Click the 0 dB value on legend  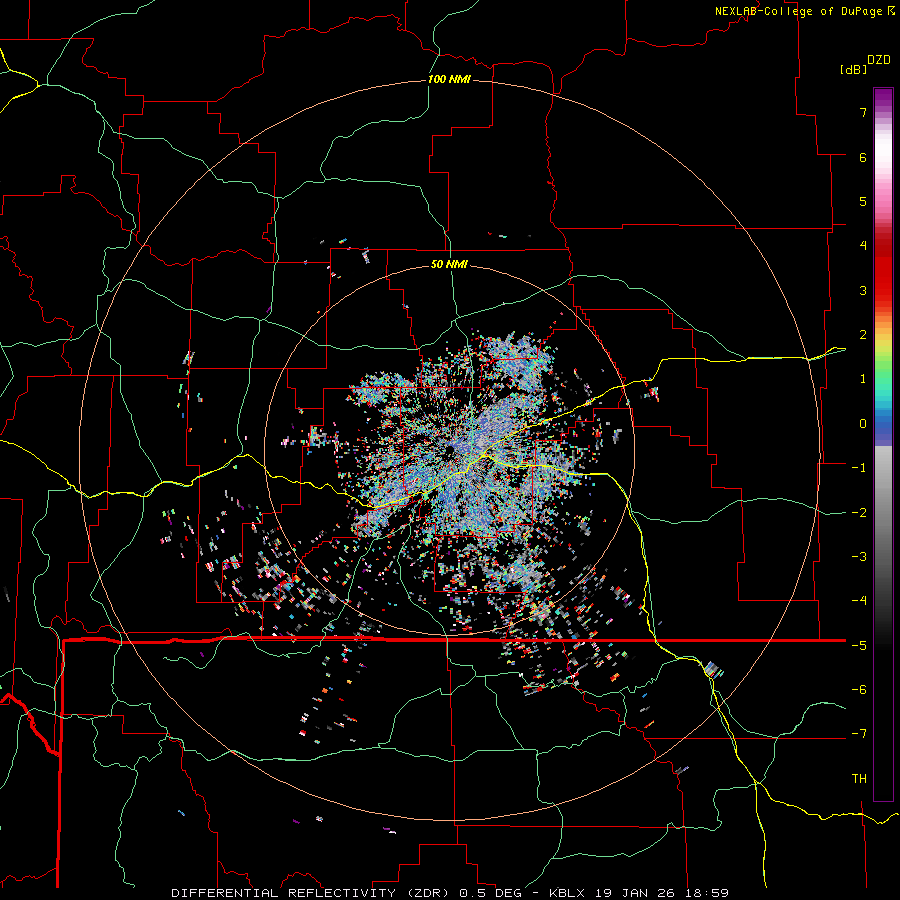[x=863, y=424]
